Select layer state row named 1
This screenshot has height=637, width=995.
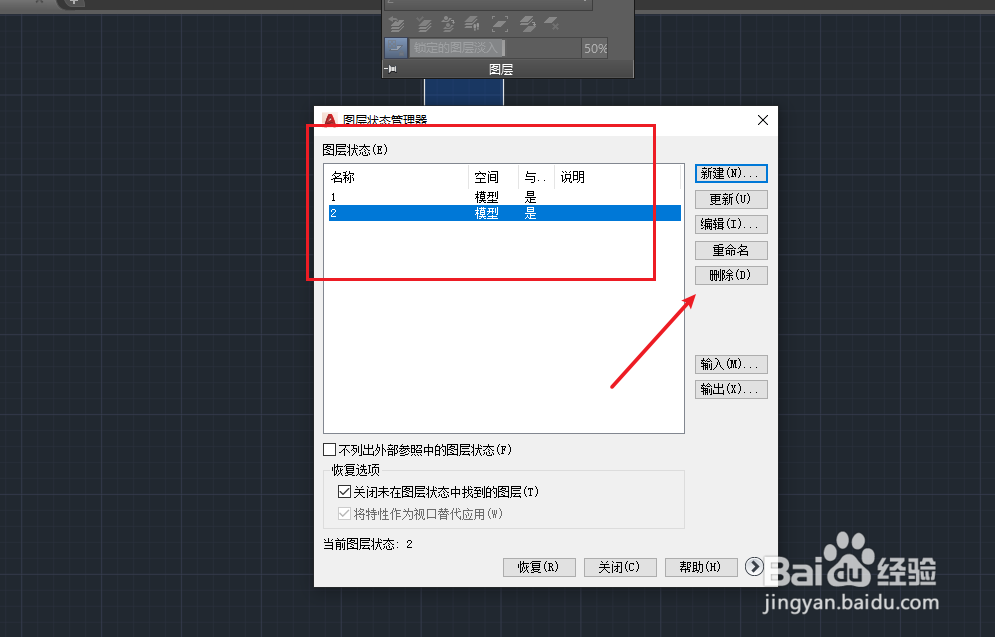tap(504, 197)
